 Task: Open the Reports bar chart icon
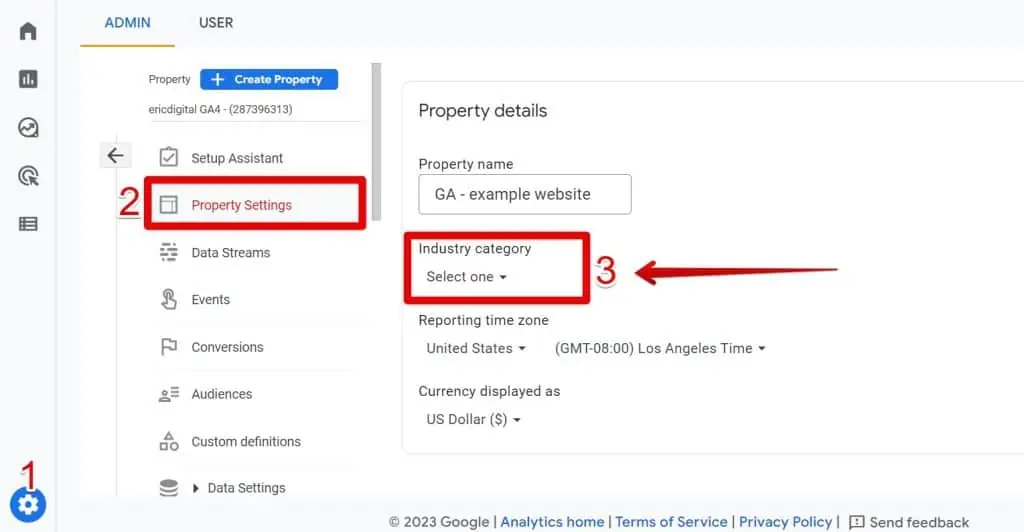28,79
